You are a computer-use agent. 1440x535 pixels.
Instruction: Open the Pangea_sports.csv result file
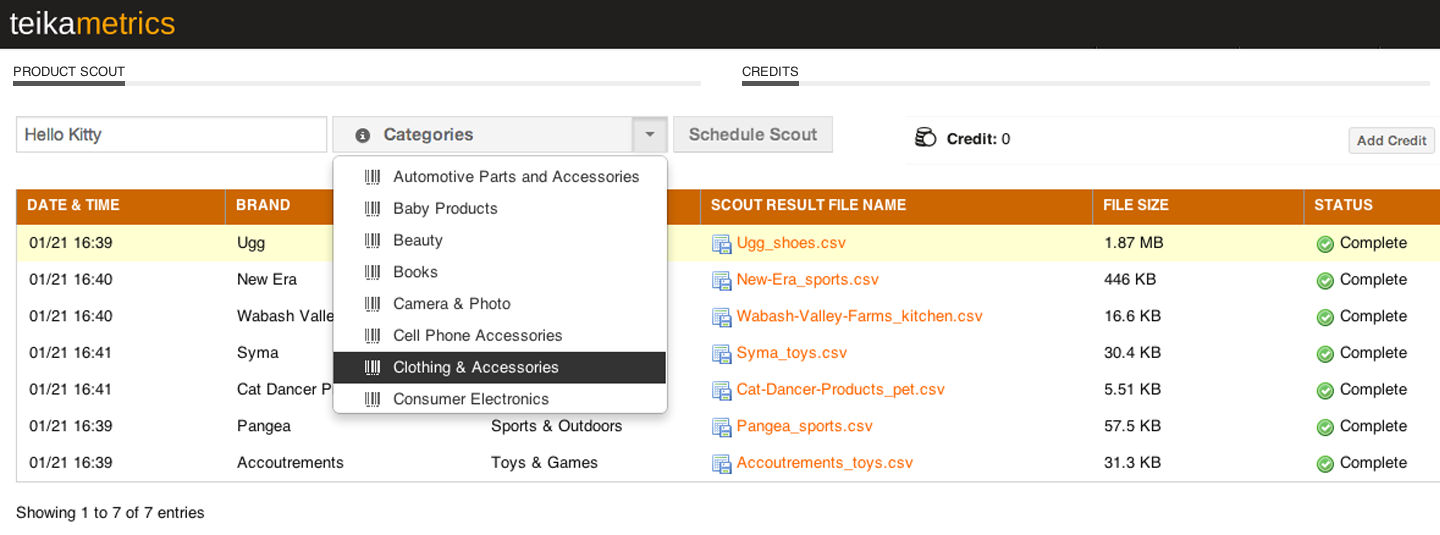(805, 426)
